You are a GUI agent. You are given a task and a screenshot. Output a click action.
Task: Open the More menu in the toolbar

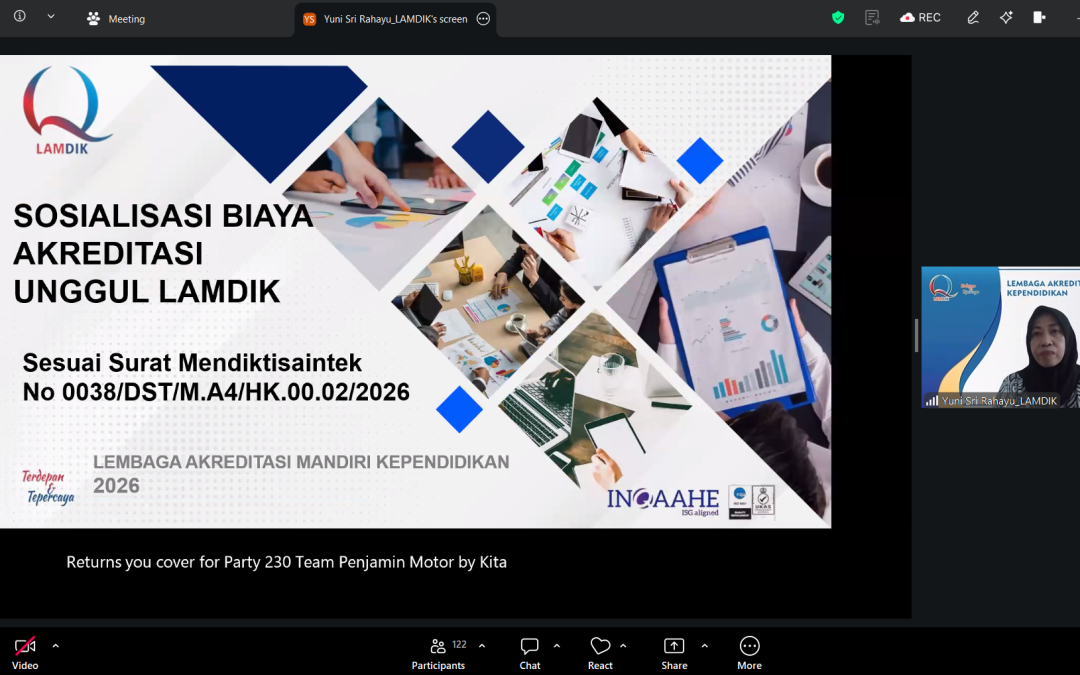[x=749, y=652]
